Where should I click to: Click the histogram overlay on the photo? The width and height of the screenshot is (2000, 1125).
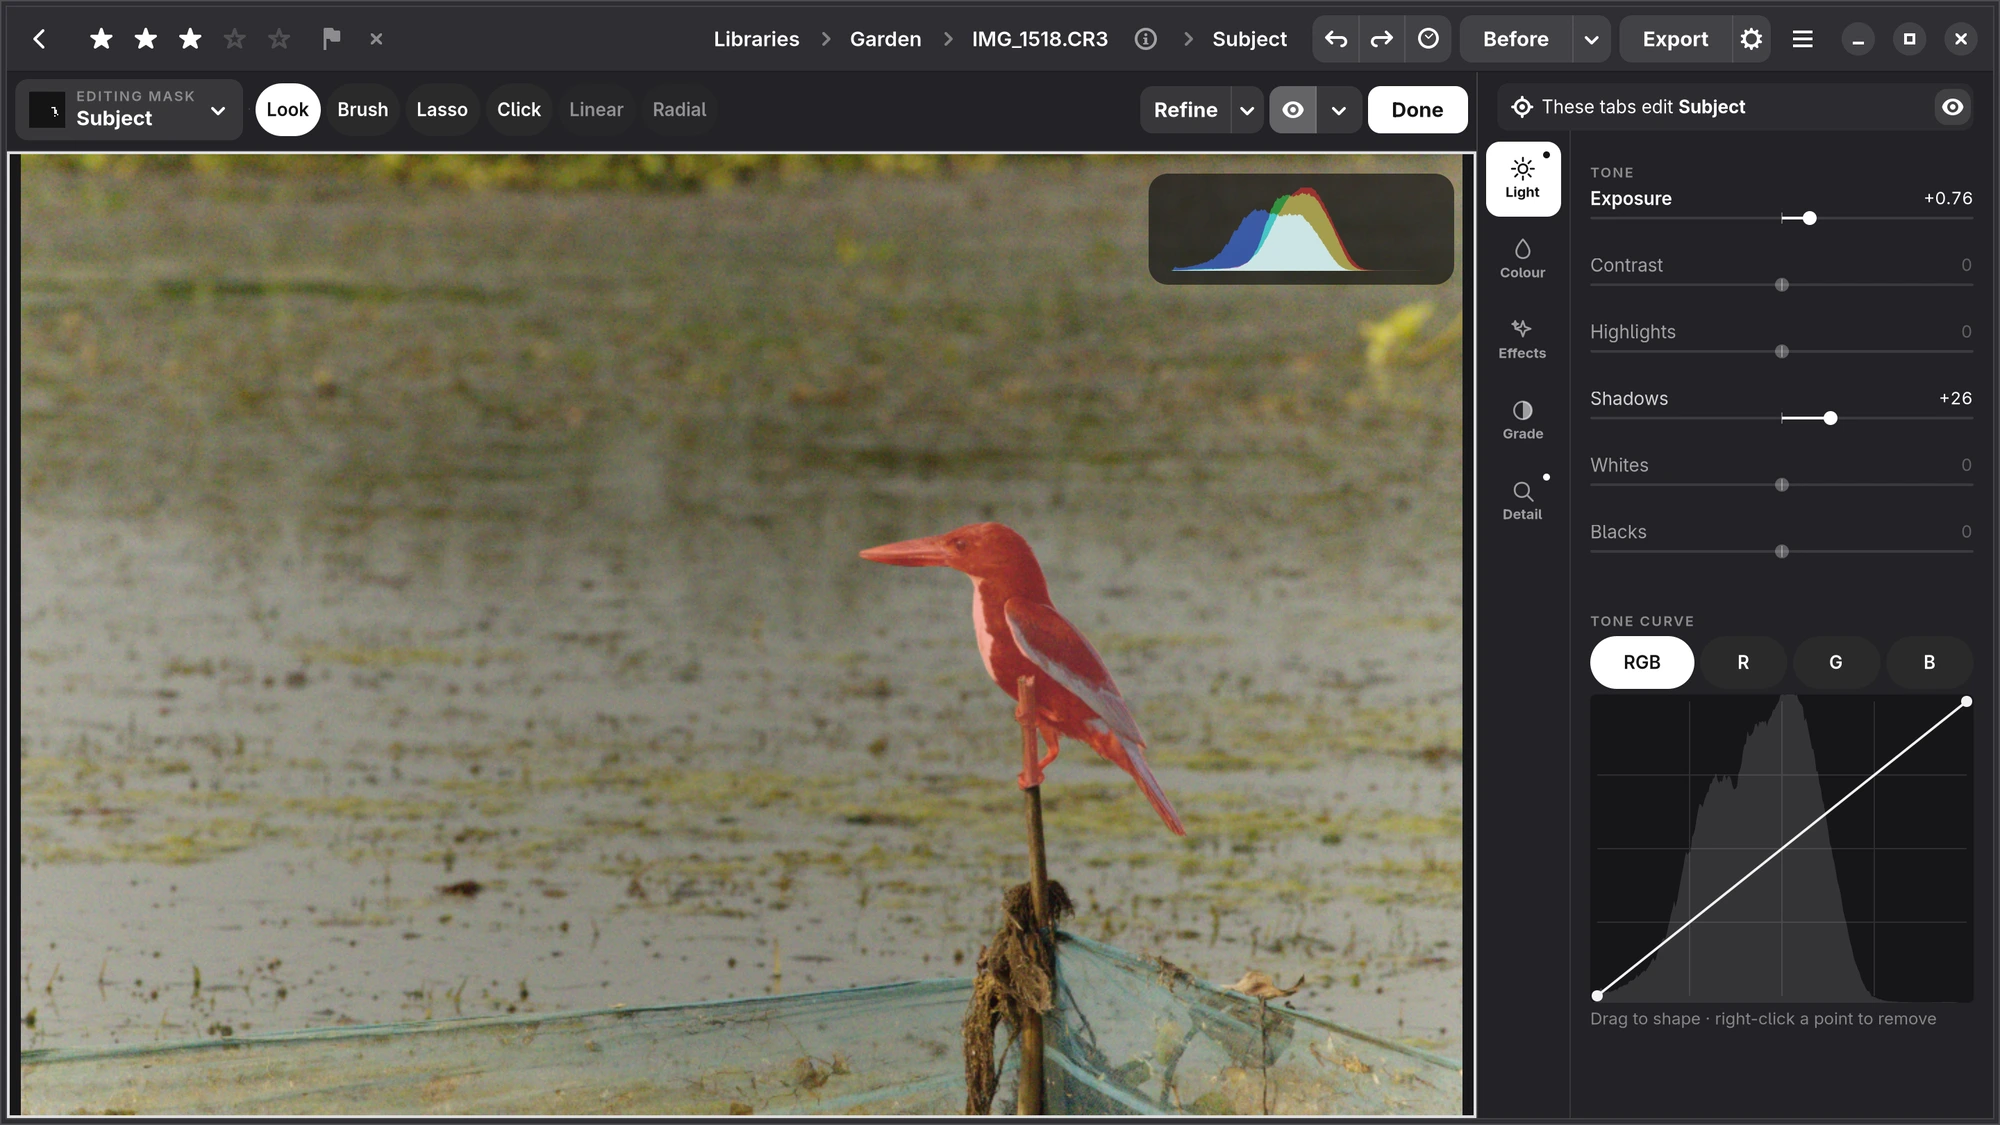click(1300, 229)
